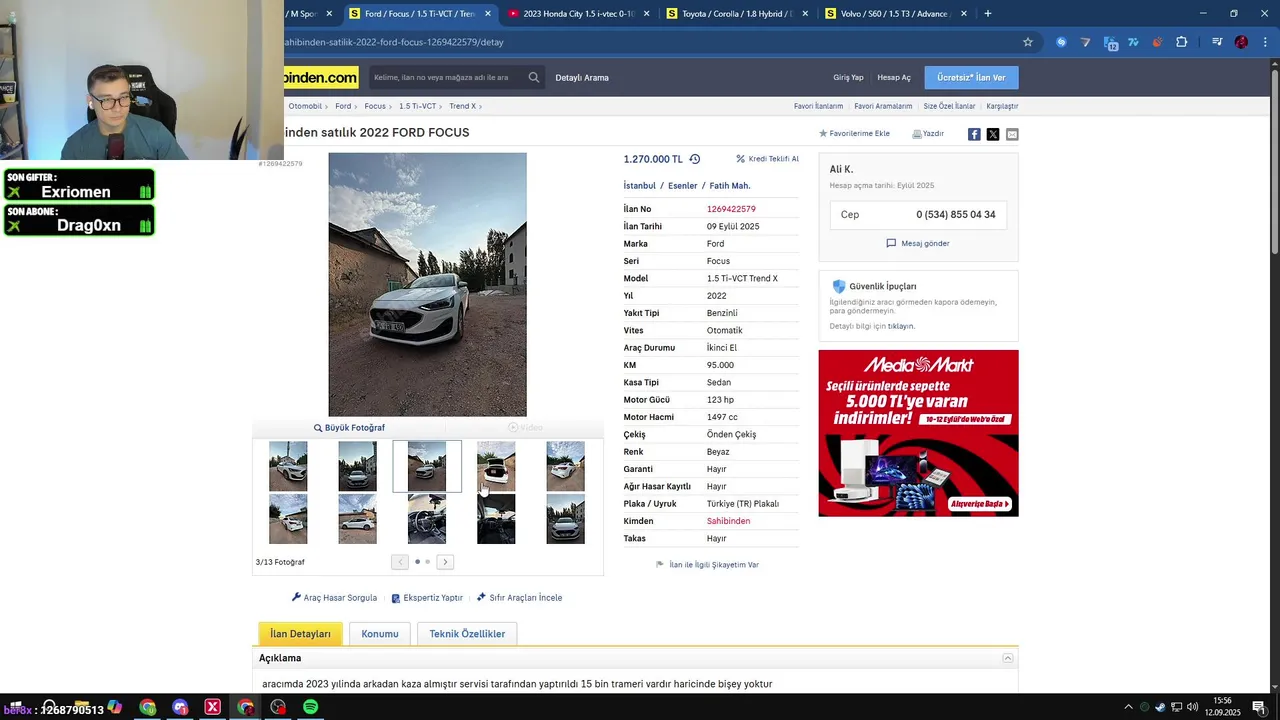Close the Ford Focus browser tab

(x=488, y=14)
